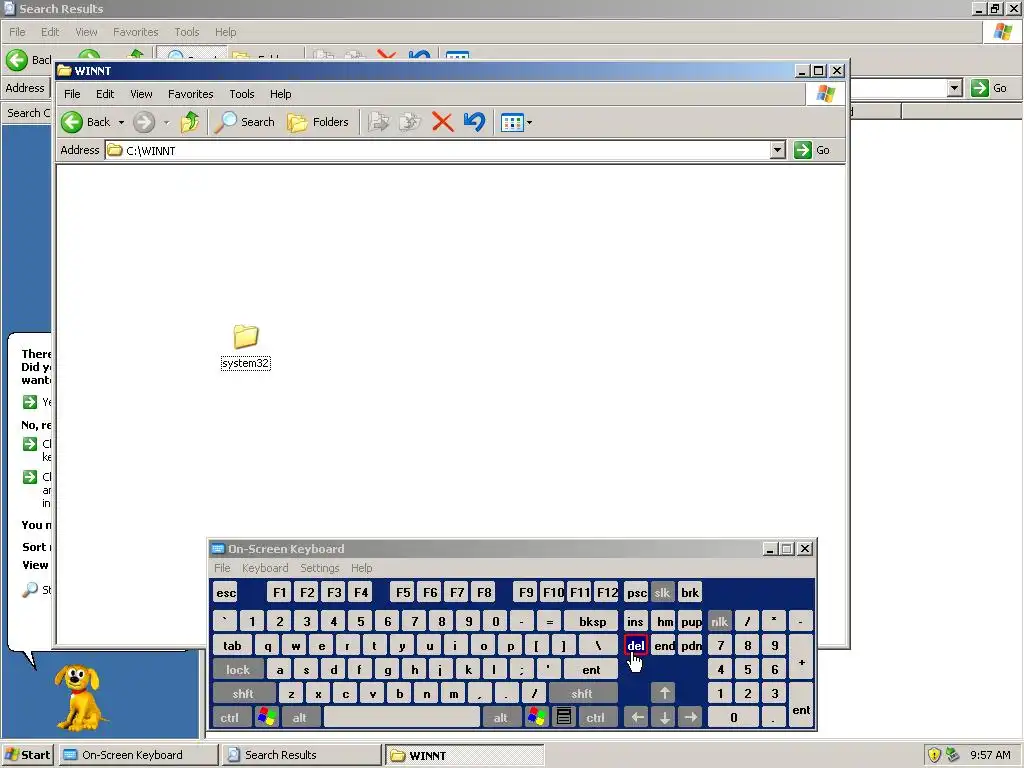Click the bksp key on On-Screen Keyboard

592,621
